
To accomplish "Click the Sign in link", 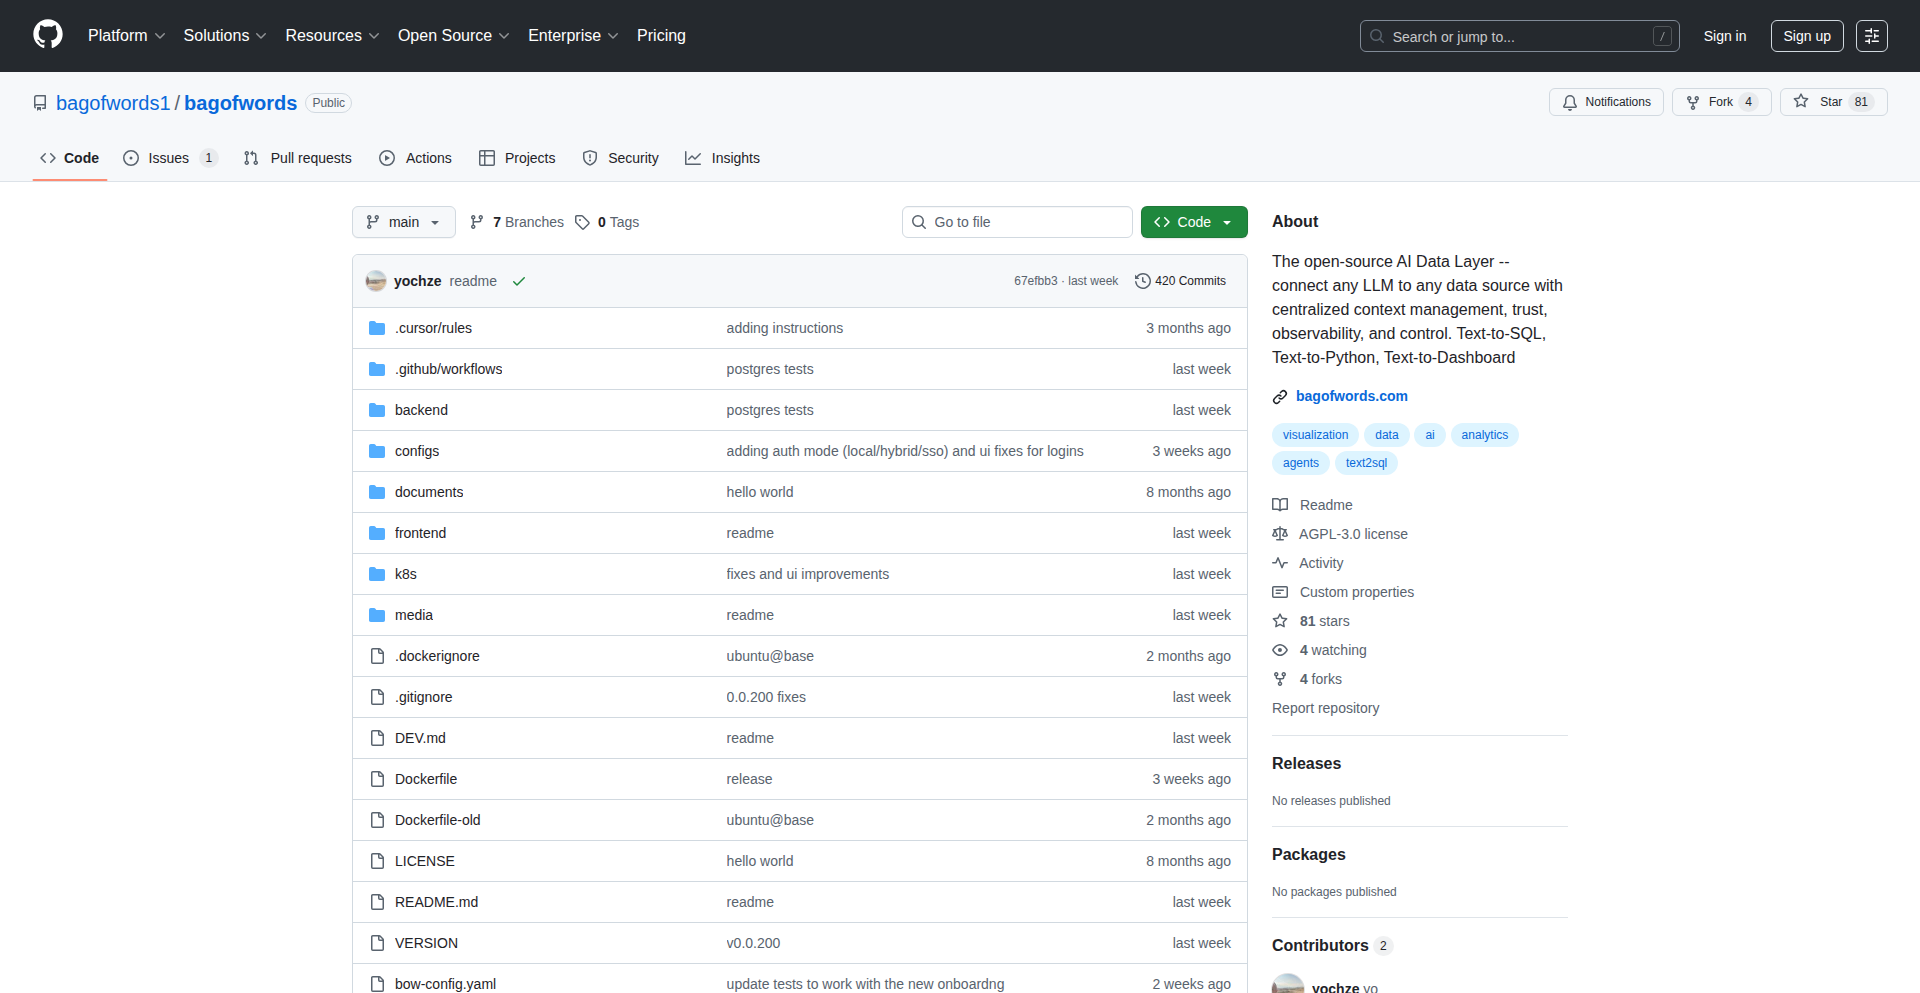I will pos(1725,36).
